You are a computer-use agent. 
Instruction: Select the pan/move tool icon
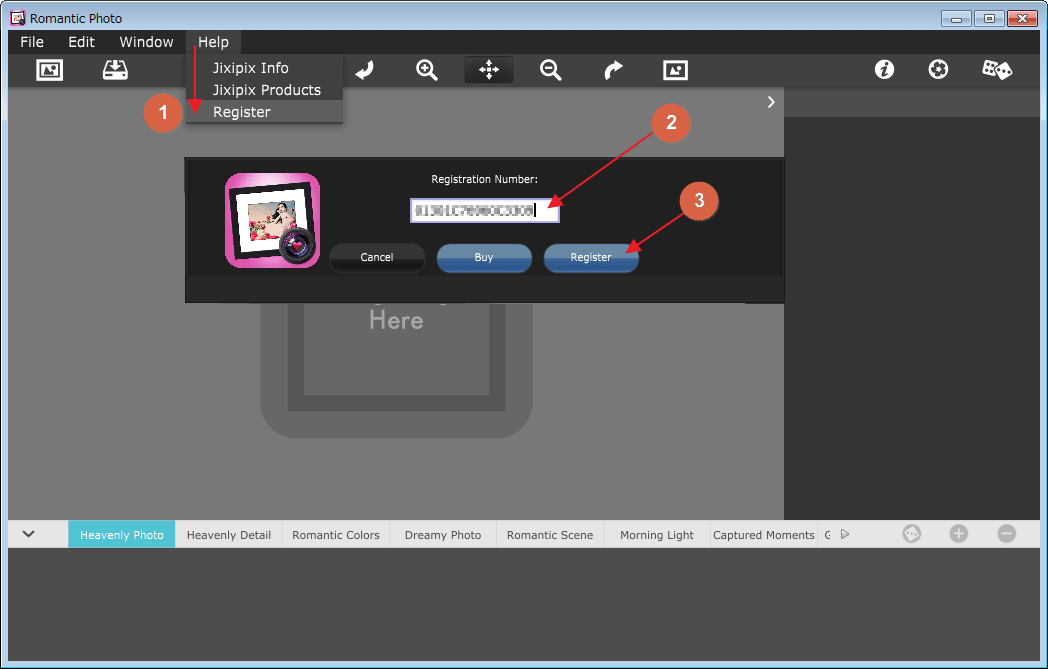click(489, 70)
